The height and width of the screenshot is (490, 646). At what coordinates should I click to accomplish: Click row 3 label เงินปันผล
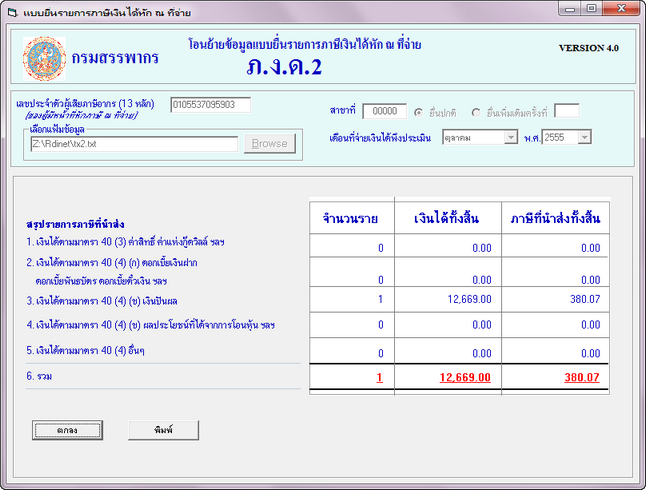[x=102, y=301]
